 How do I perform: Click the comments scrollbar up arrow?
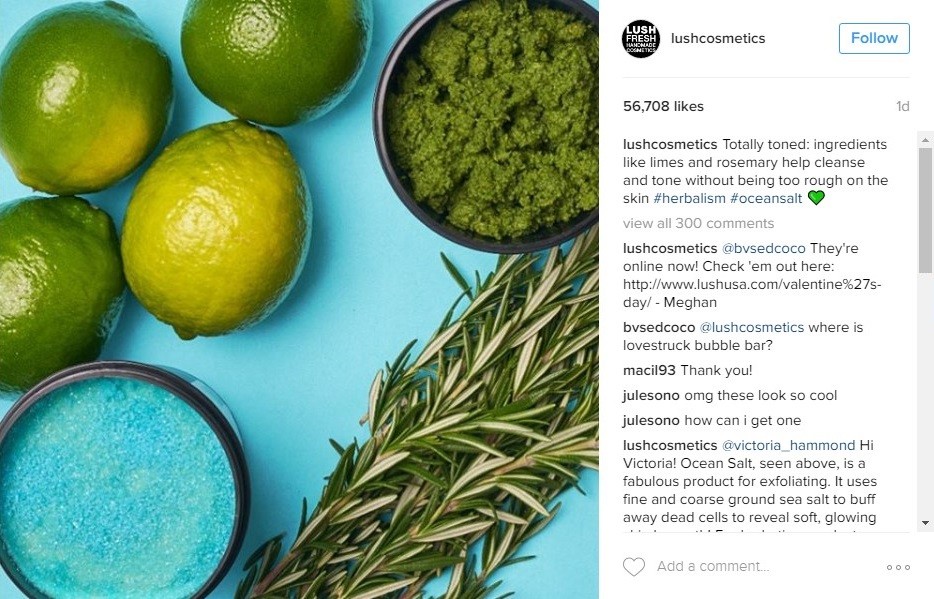pyautogui.click(x=925, y=141)
